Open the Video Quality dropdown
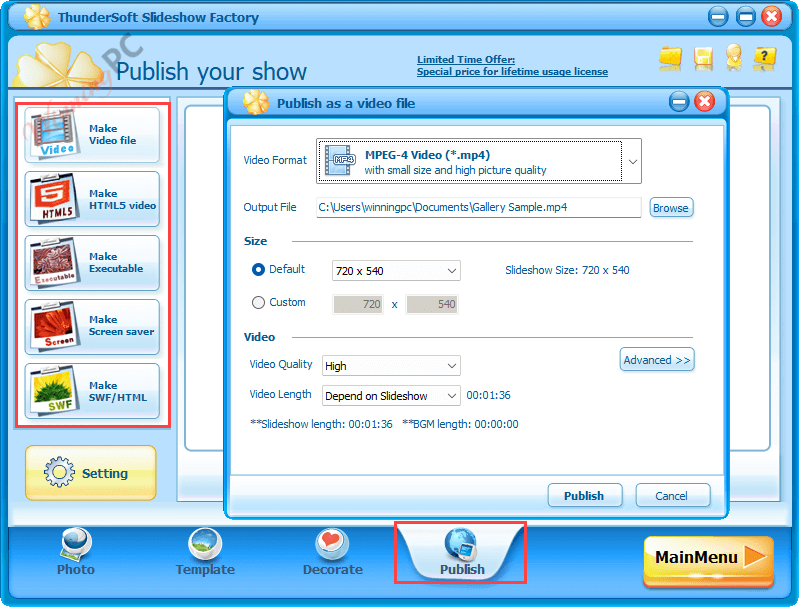 pos(391,366)
